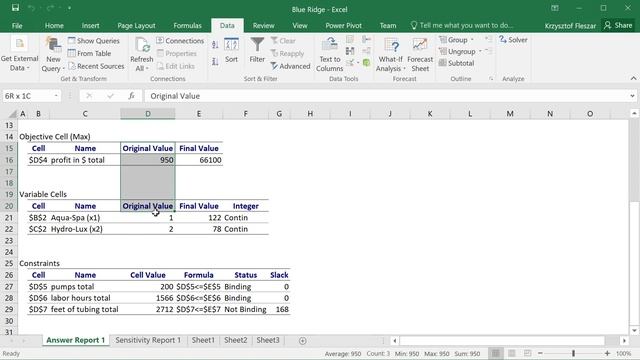Viewport: 640px width, 360px height.
Task: Open Get External Data dropdown
Action: [19, 54]
